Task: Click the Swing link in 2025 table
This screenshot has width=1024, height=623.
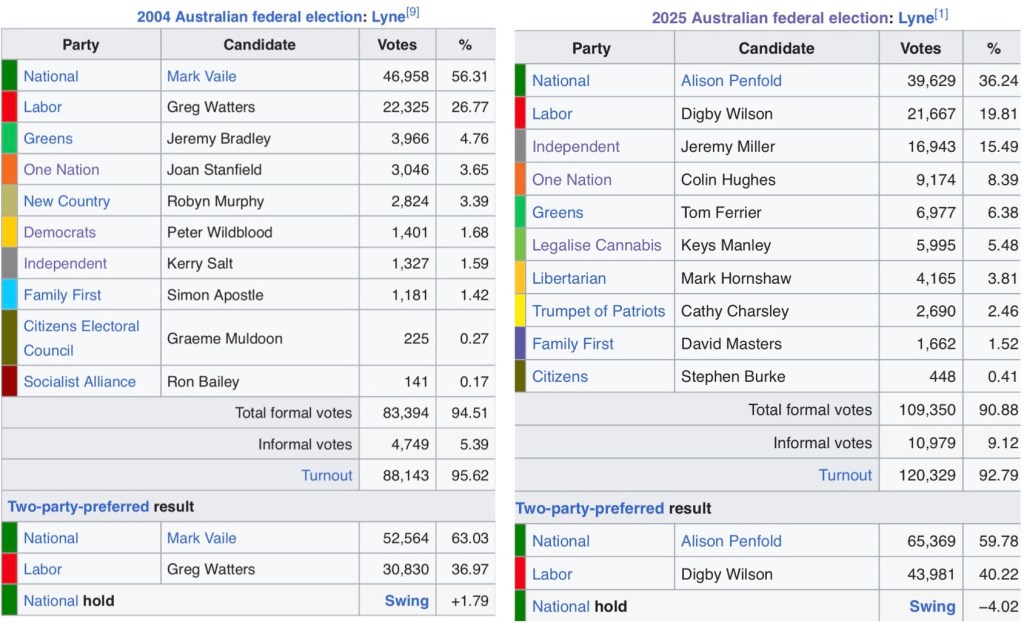Action: [x=931, y=606]
